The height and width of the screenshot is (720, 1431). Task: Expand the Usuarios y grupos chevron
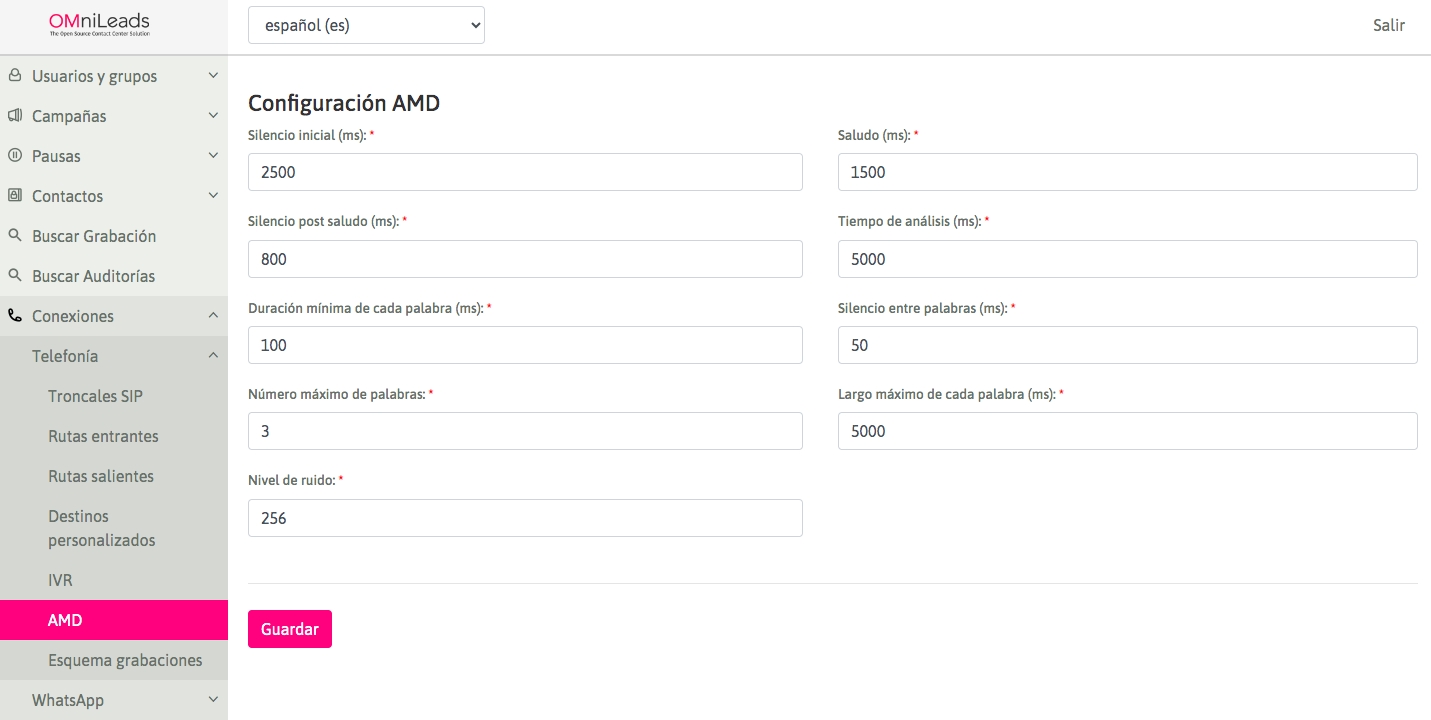tap(213, 75)
